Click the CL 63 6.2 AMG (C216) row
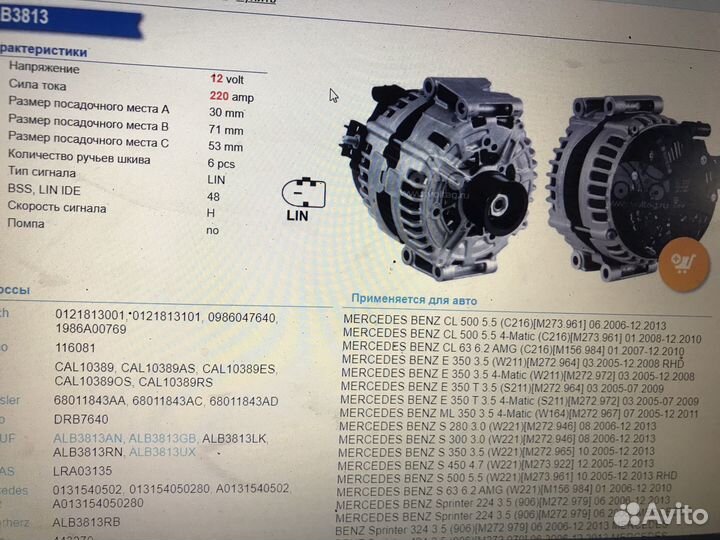This screenshot has height=540, width=720. point(513,348)
